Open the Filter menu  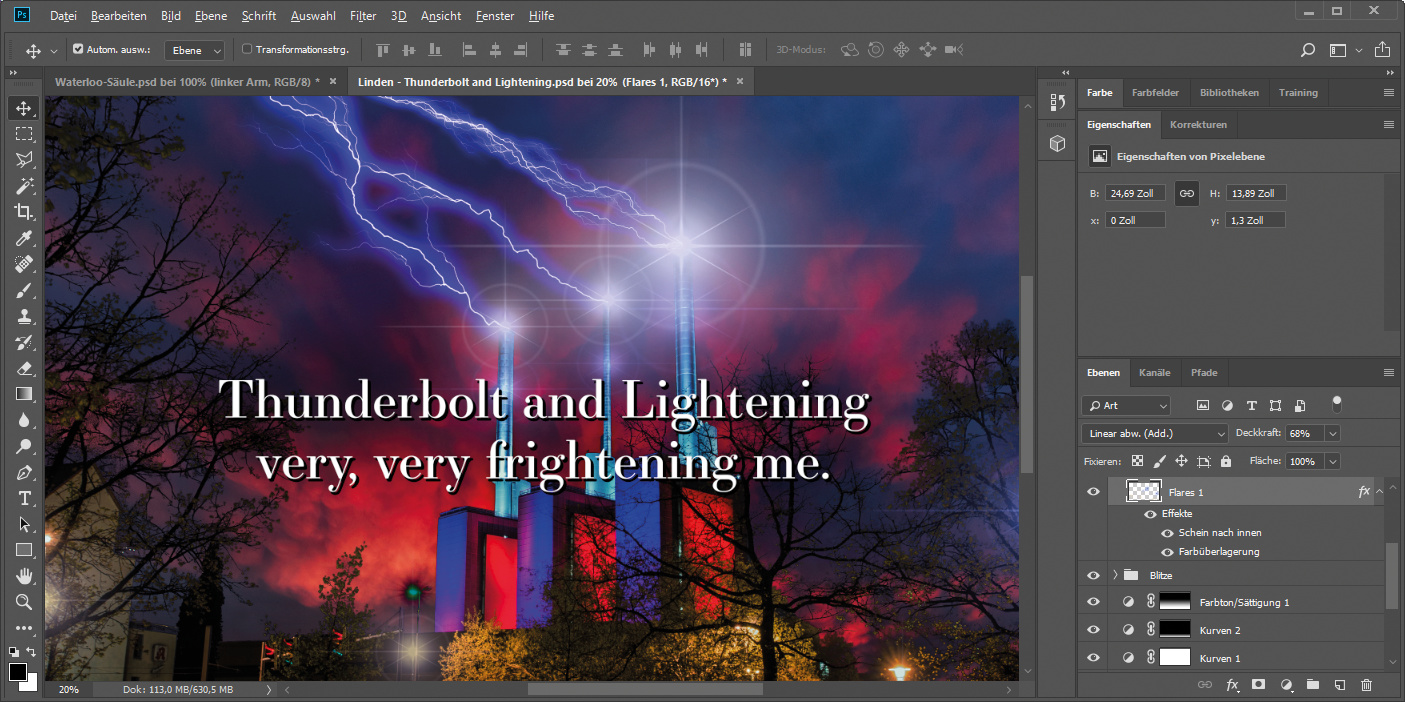(x=363, y=16)
